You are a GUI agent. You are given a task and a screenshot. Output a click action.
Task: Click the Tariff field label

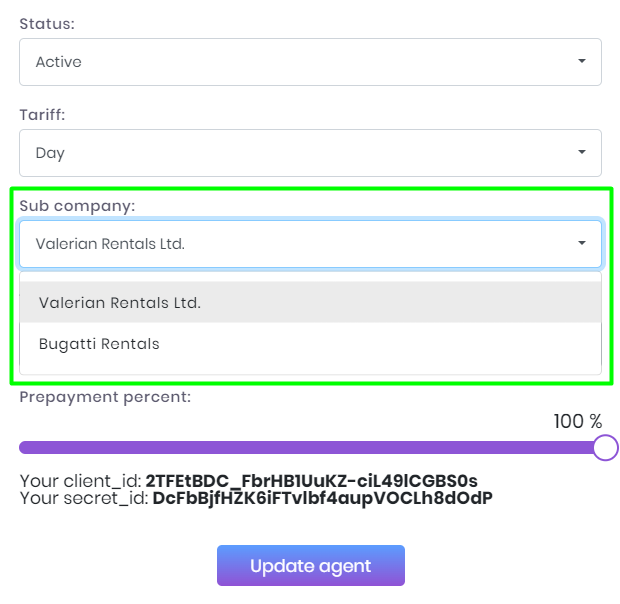[x=42, y=115]
